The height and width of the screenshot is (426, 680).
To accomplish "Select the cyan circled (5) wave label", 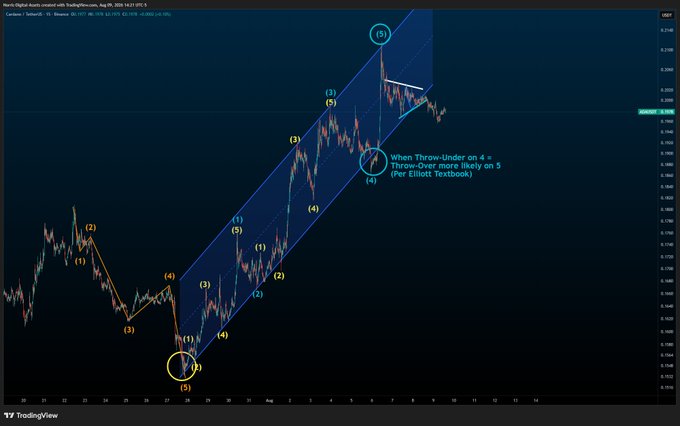I will point(380,34).
